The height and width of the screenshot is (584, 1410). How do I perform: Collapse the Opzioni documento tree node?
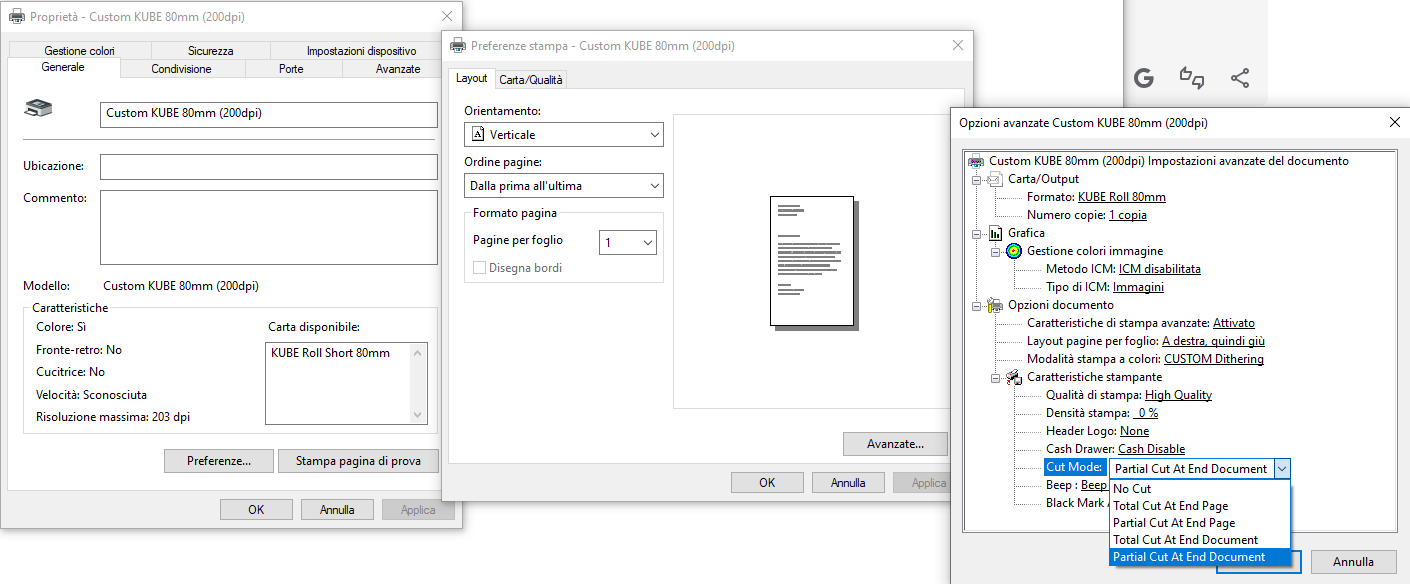coord(977,305)
